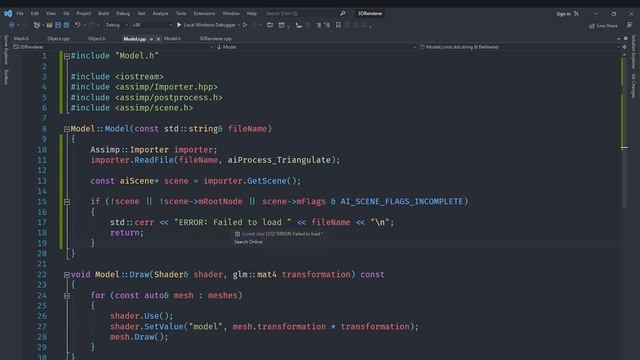Click the comment selection toolbar icon
The height and width of the screenshot is (360, 640).
pyautogui.click(x=318, y=25)
